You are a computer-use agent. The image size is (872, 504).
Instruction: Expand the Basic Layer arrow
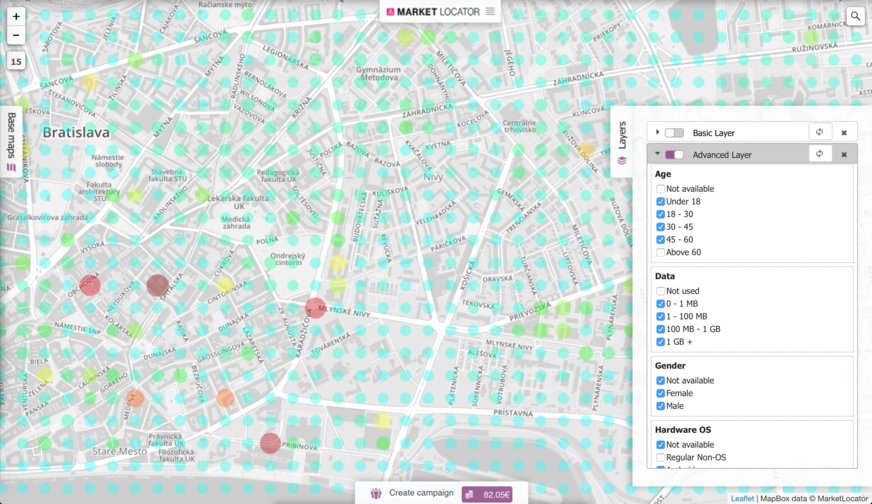(657, 132)
